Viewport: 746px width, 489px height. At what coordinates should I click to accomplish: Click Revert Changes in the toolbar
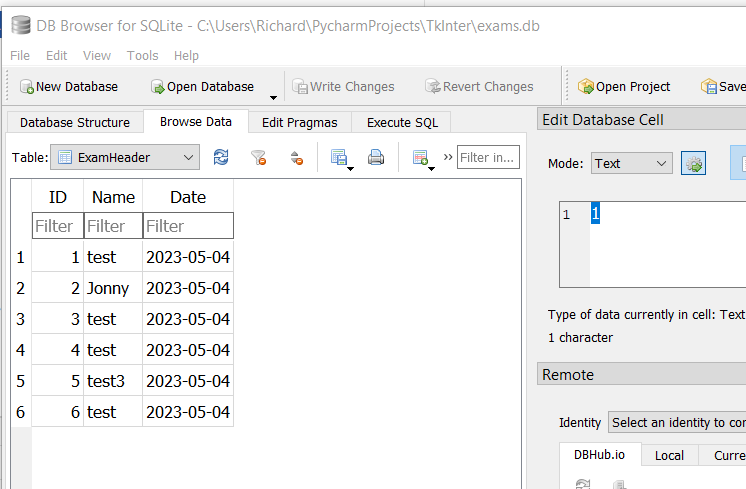[x=479, y=87]
